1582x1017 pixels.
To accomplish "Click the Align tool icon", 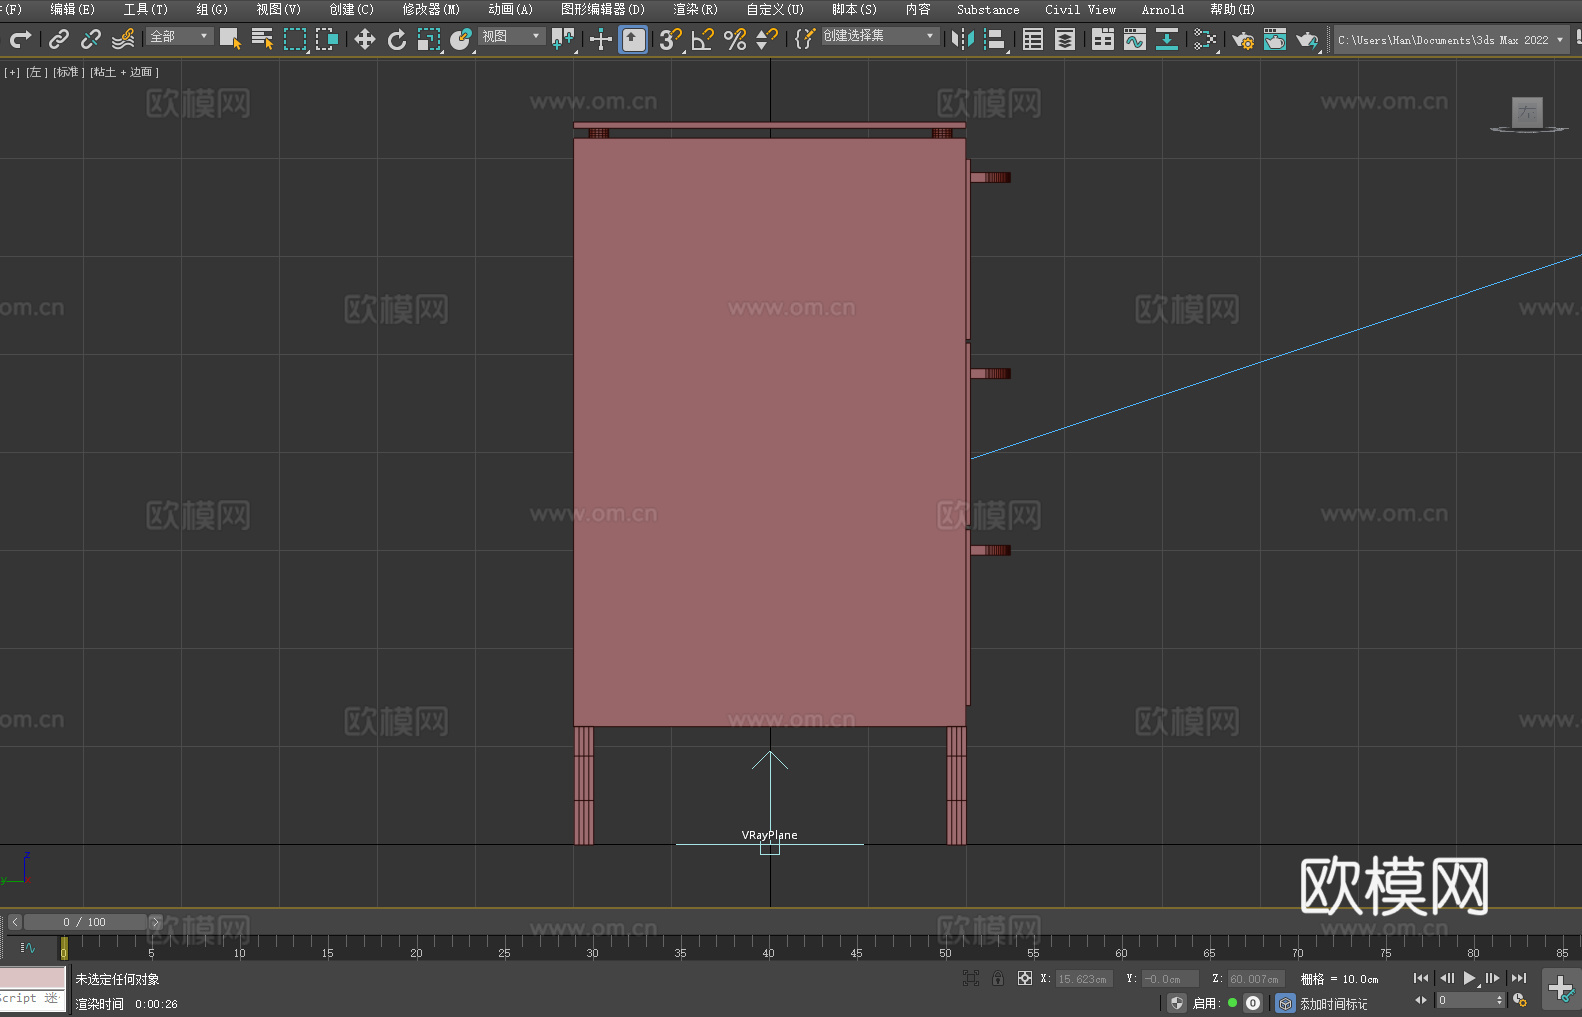I will (x=995, y=39).
